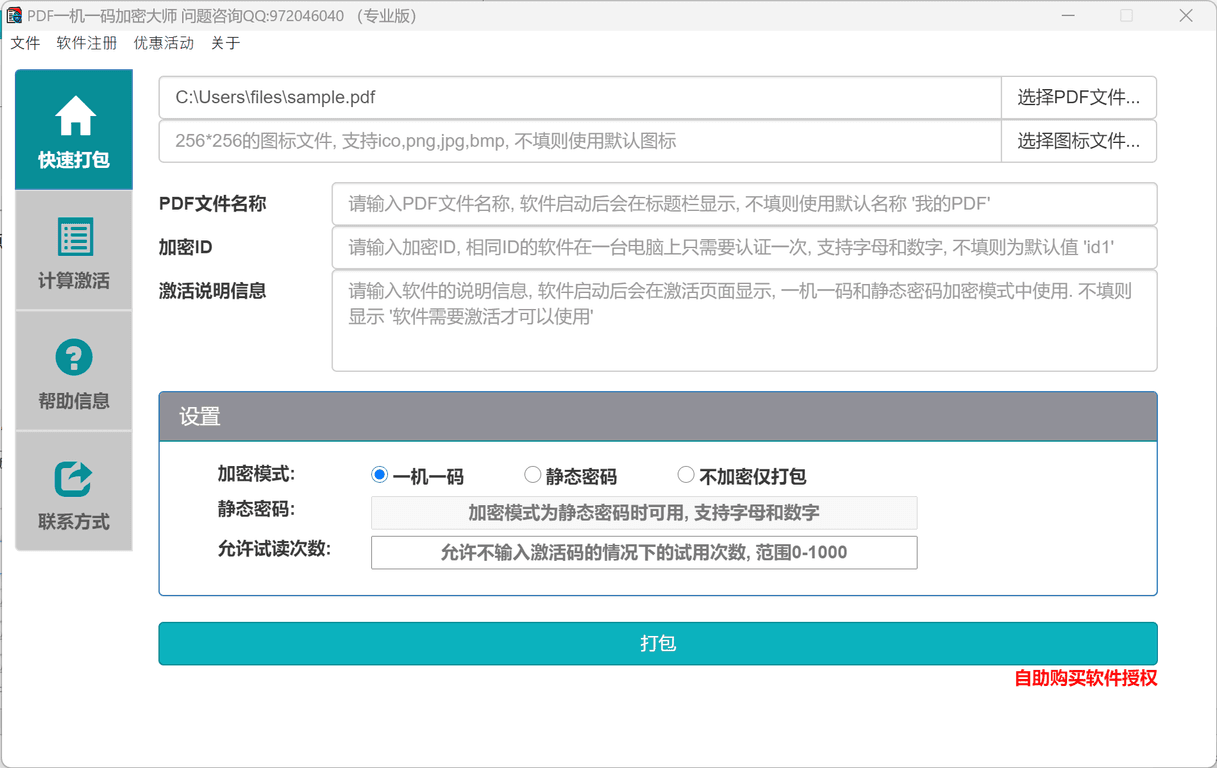
Task: Click the 加密ID input field
Action: pyautogui.click(x=744, y=247)
